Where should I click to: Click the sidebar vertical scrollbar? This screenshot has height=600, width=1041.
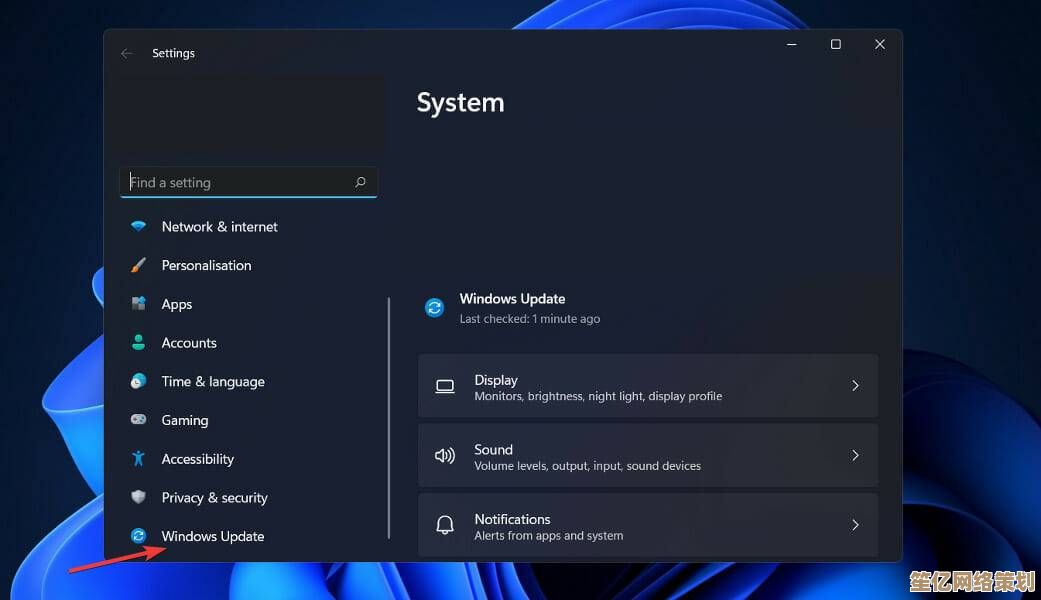pyautogui.click(x=389, y=418)
